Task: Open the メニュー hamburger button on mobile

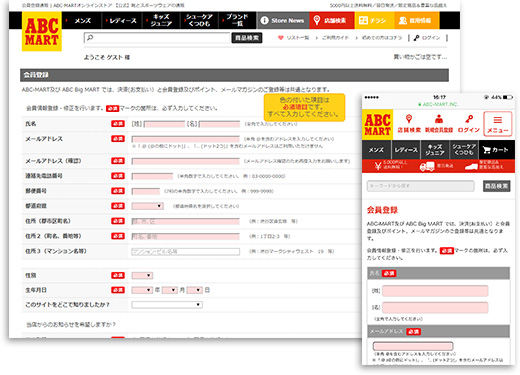Action: [x=497, y=124]
